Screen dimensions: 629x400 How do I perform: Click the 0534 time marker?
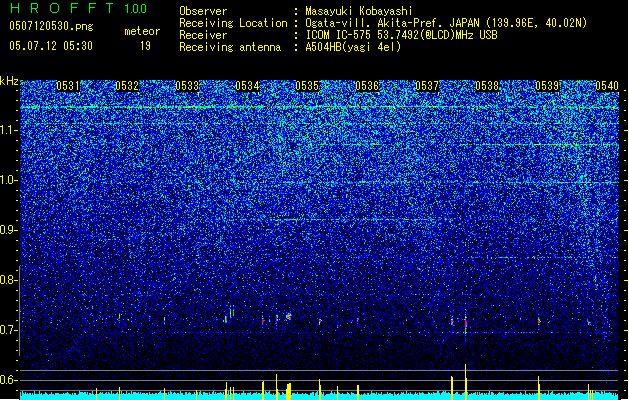(x=247, y=86)
